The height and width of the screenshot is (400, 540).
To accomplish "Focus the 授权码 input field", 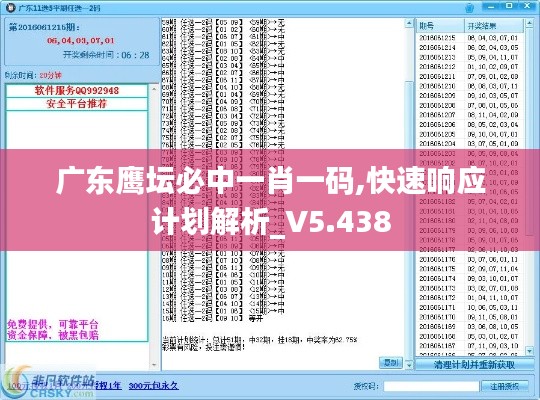I will pos(431,386).
